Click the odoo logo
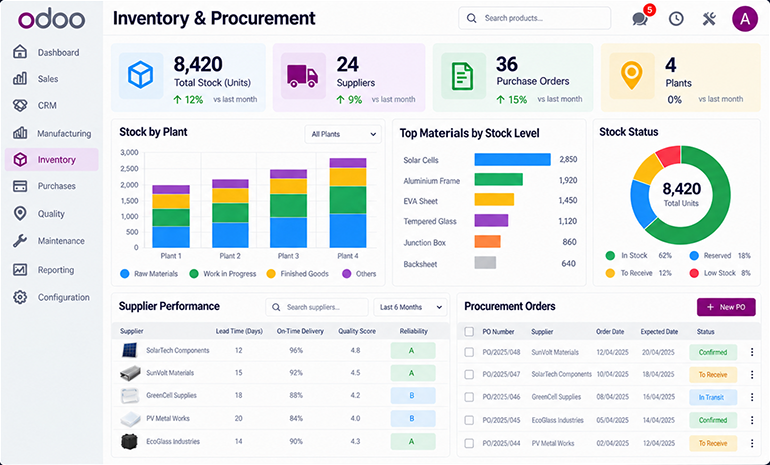Viewport: 770px width, 465px height. pyautogui.click(x=52, y=18)
